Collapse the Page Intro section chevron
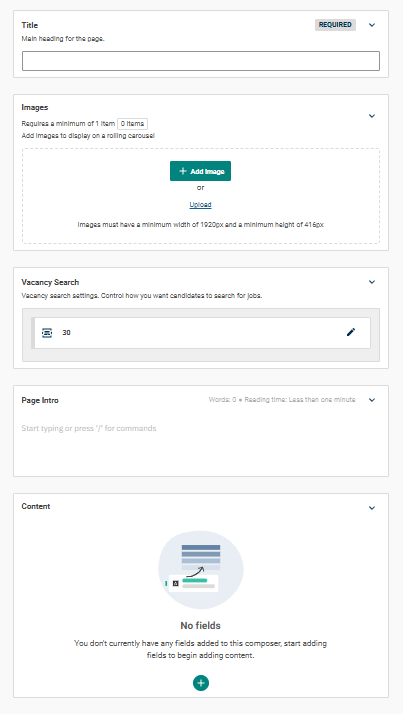The height and width of the screenshot is (714, 403). pos(372,400)
